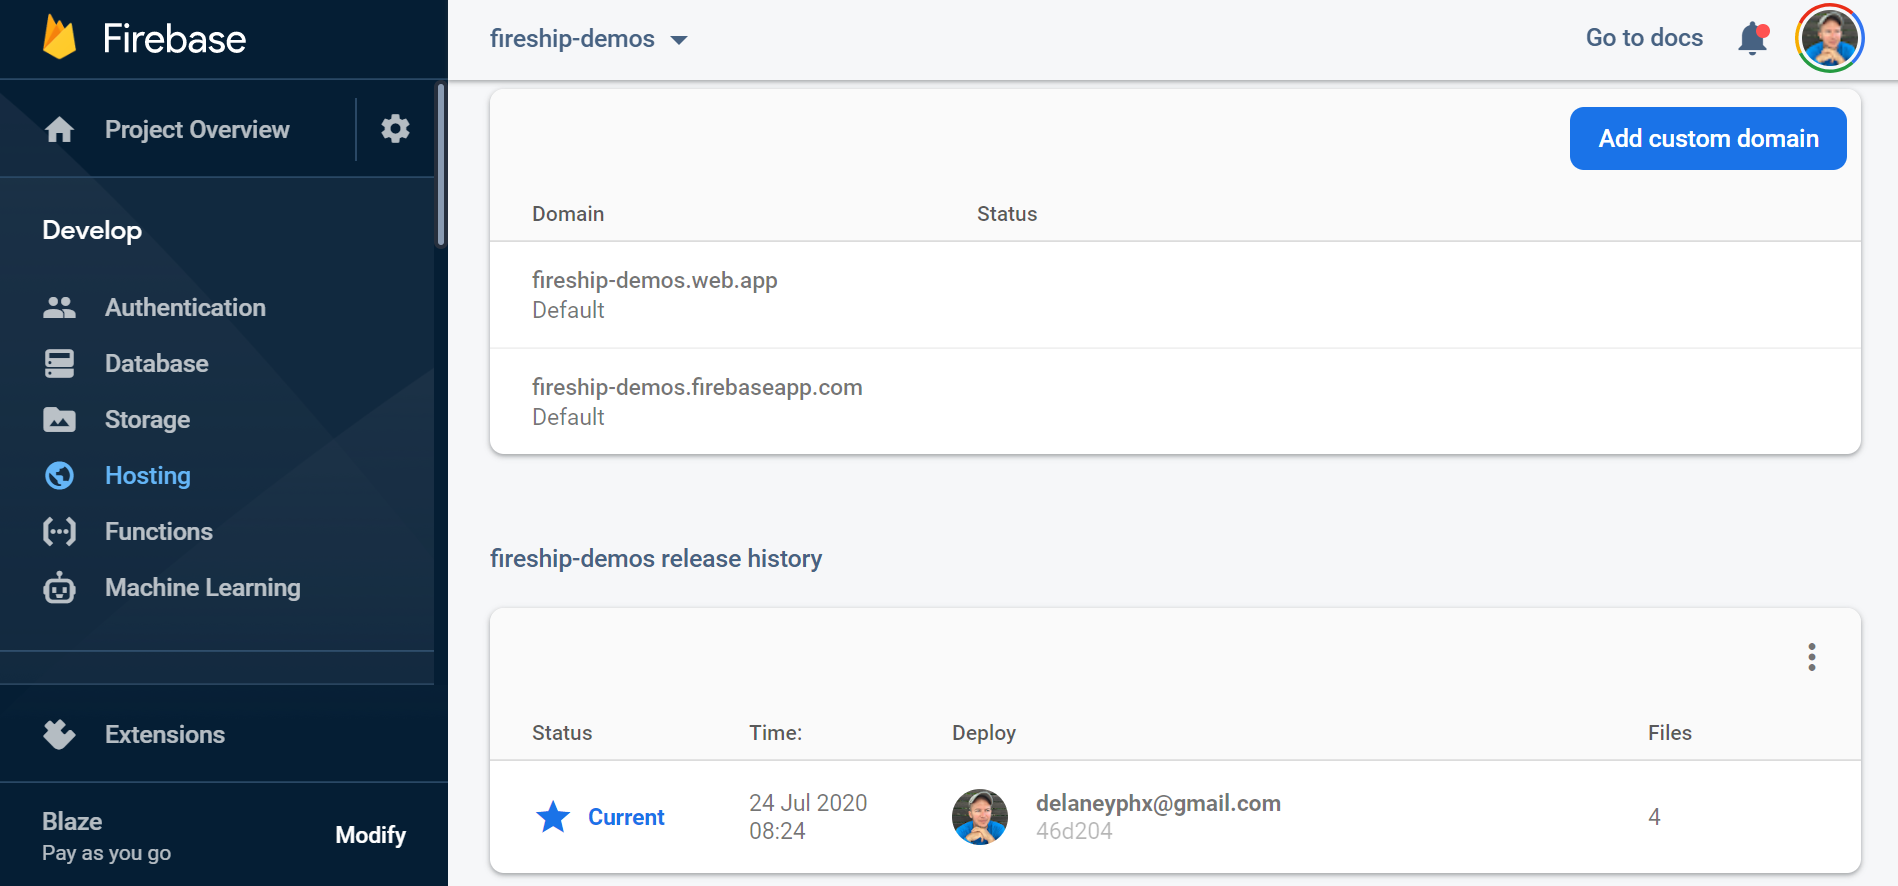Open release history three-dot menu

coord(1811,657)
